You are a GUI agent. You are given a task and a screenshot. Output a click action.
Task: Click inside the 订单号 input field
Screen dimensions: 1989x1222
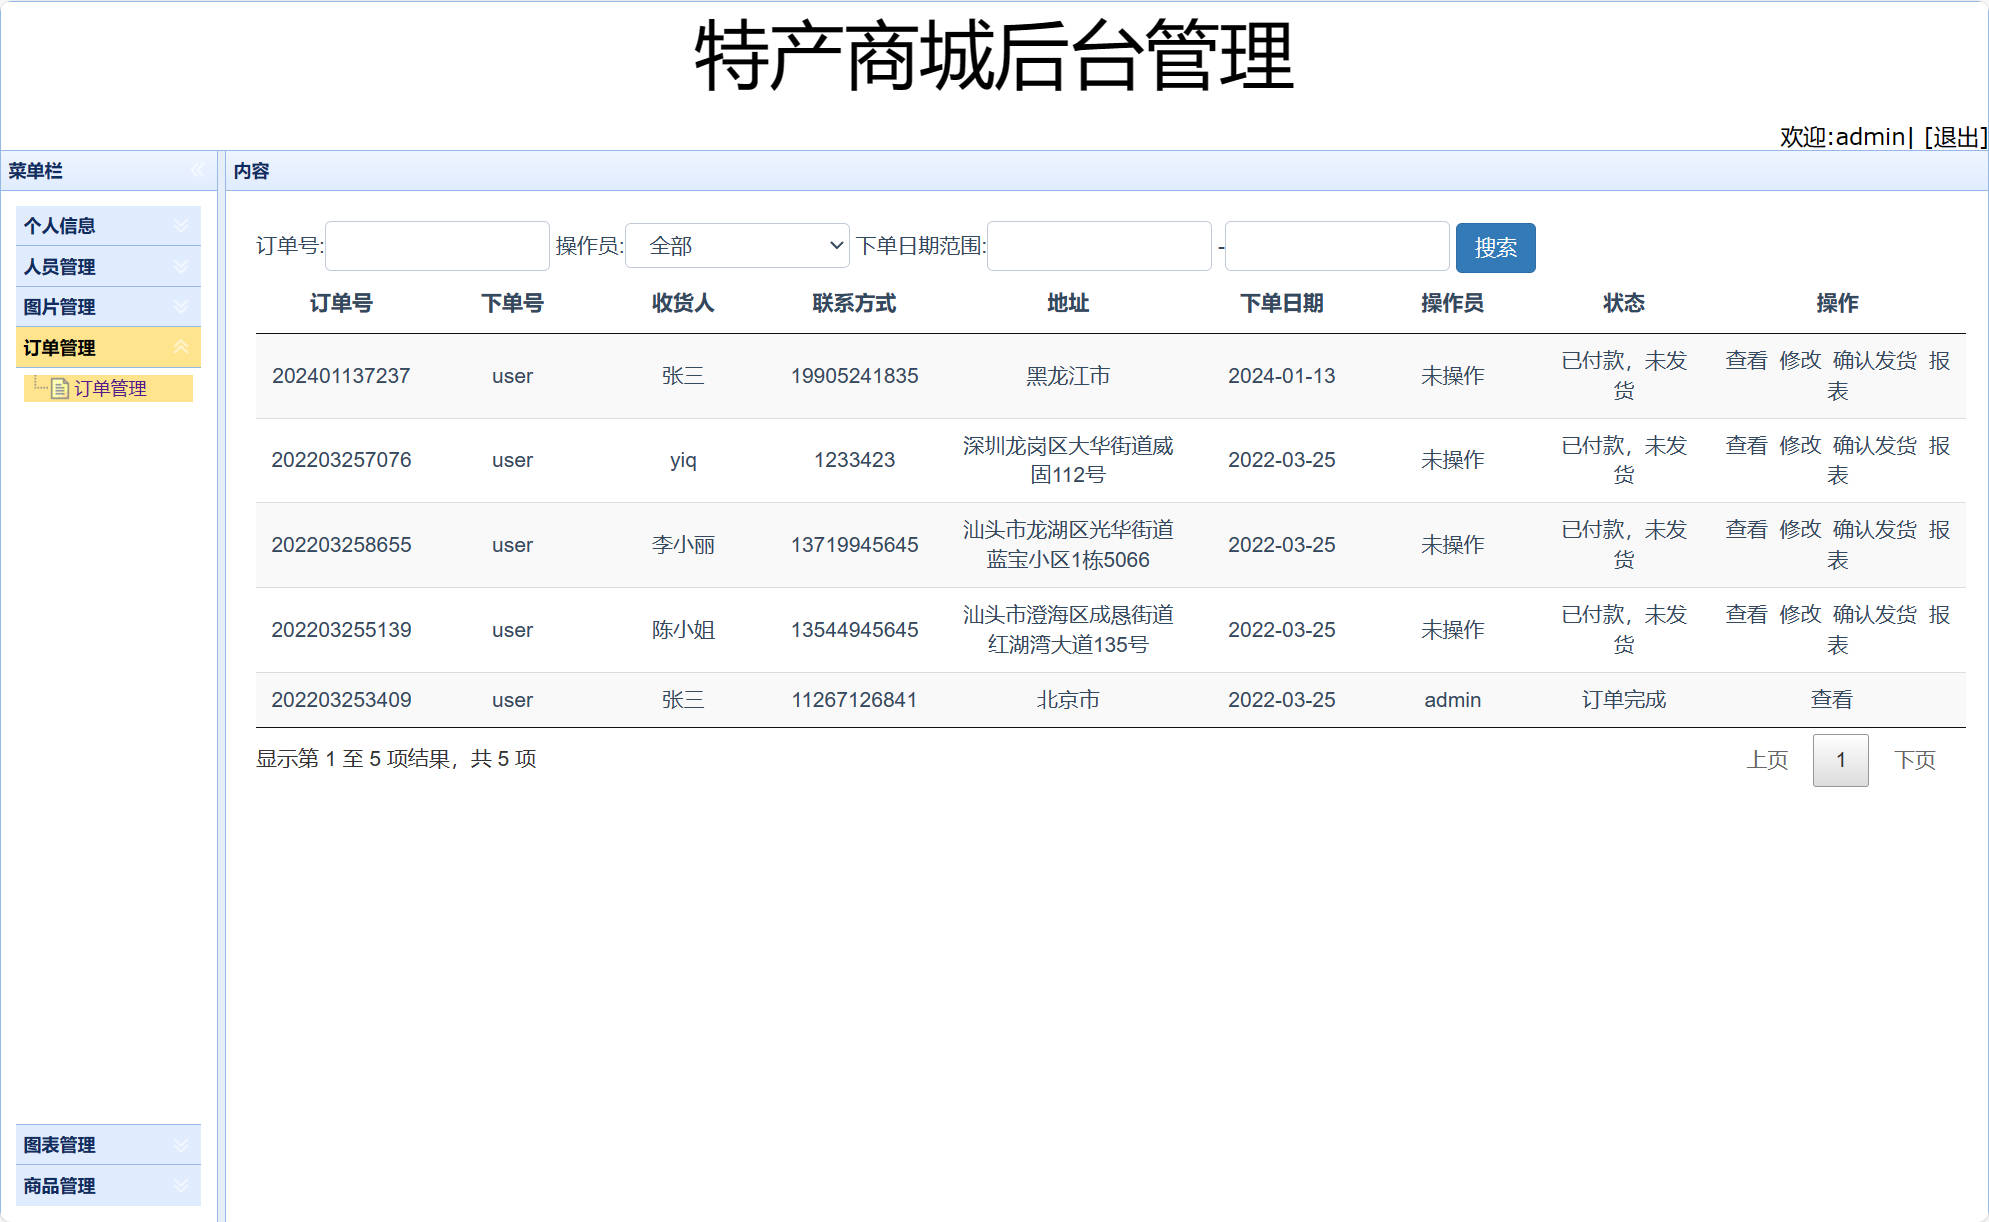437,245
